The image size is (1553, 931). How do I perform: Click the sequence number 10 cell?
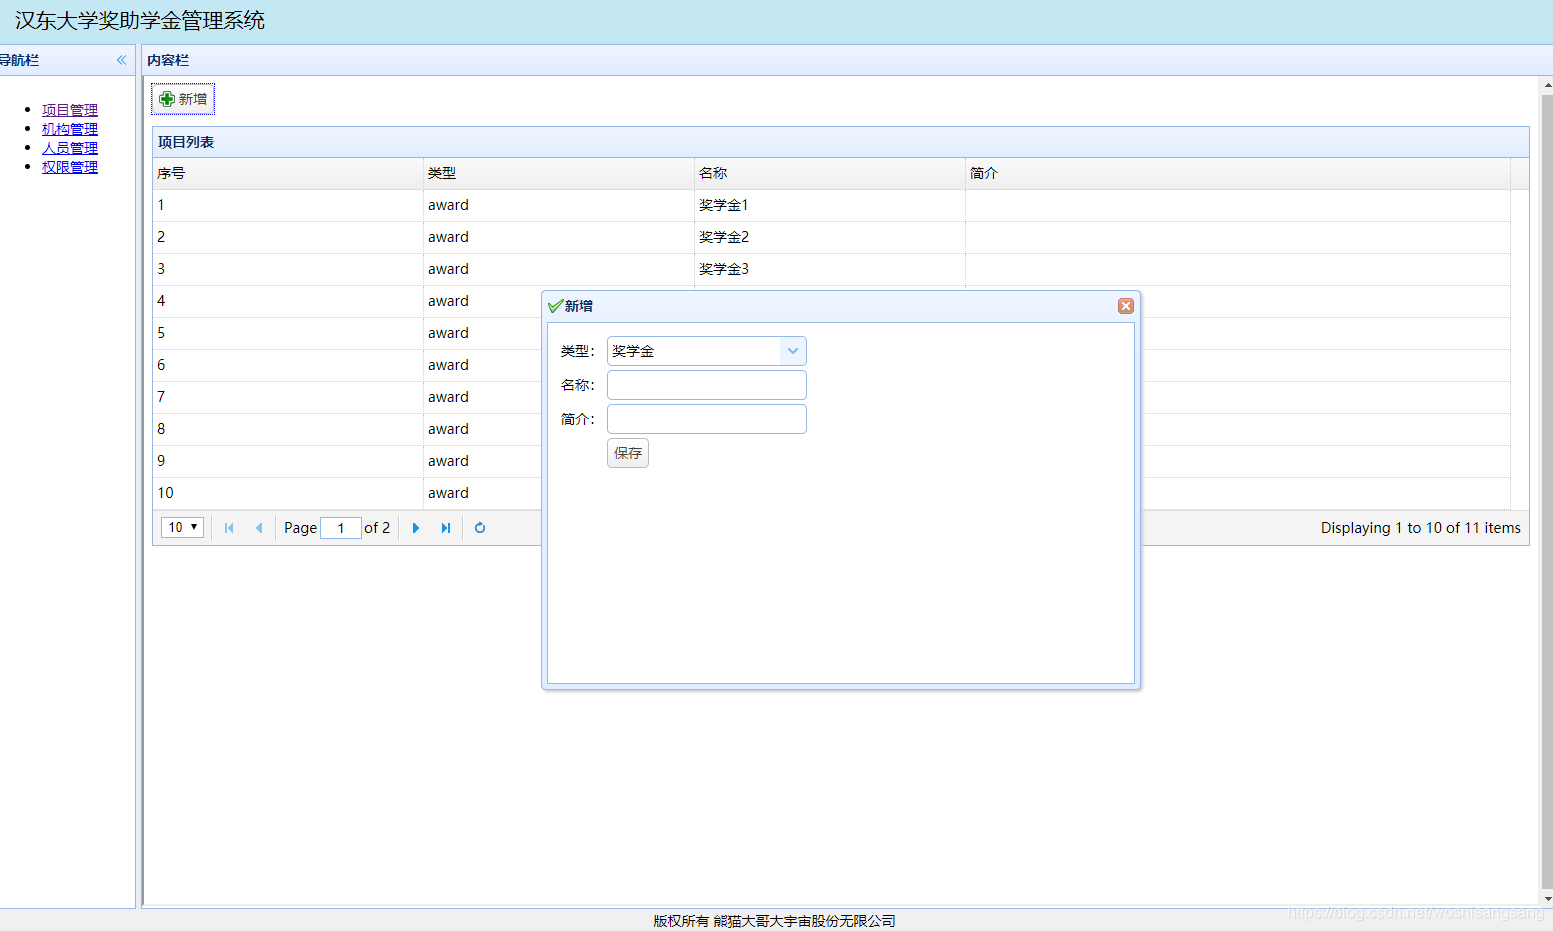(x=288, y=493)
